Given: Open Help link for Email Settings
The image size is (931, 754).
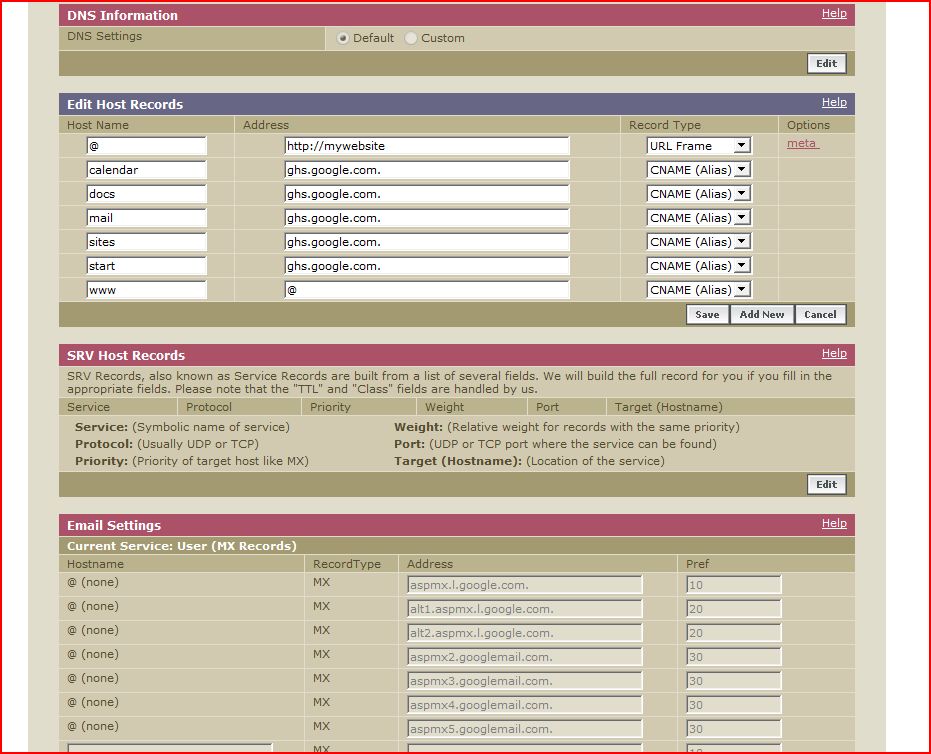Looking at the screenshot, I should [x=834, y=523].
